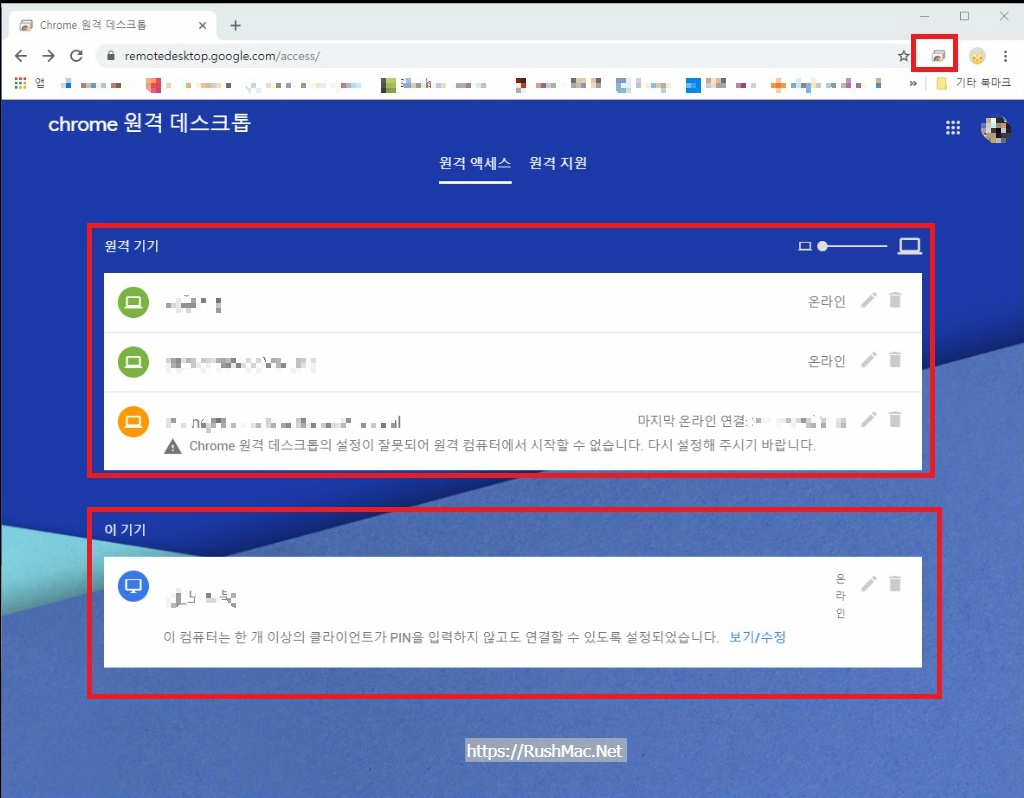This screenshot has height=798, width=1024.
Task: Click the 이 기기 section heading
Action: (125, 530)
